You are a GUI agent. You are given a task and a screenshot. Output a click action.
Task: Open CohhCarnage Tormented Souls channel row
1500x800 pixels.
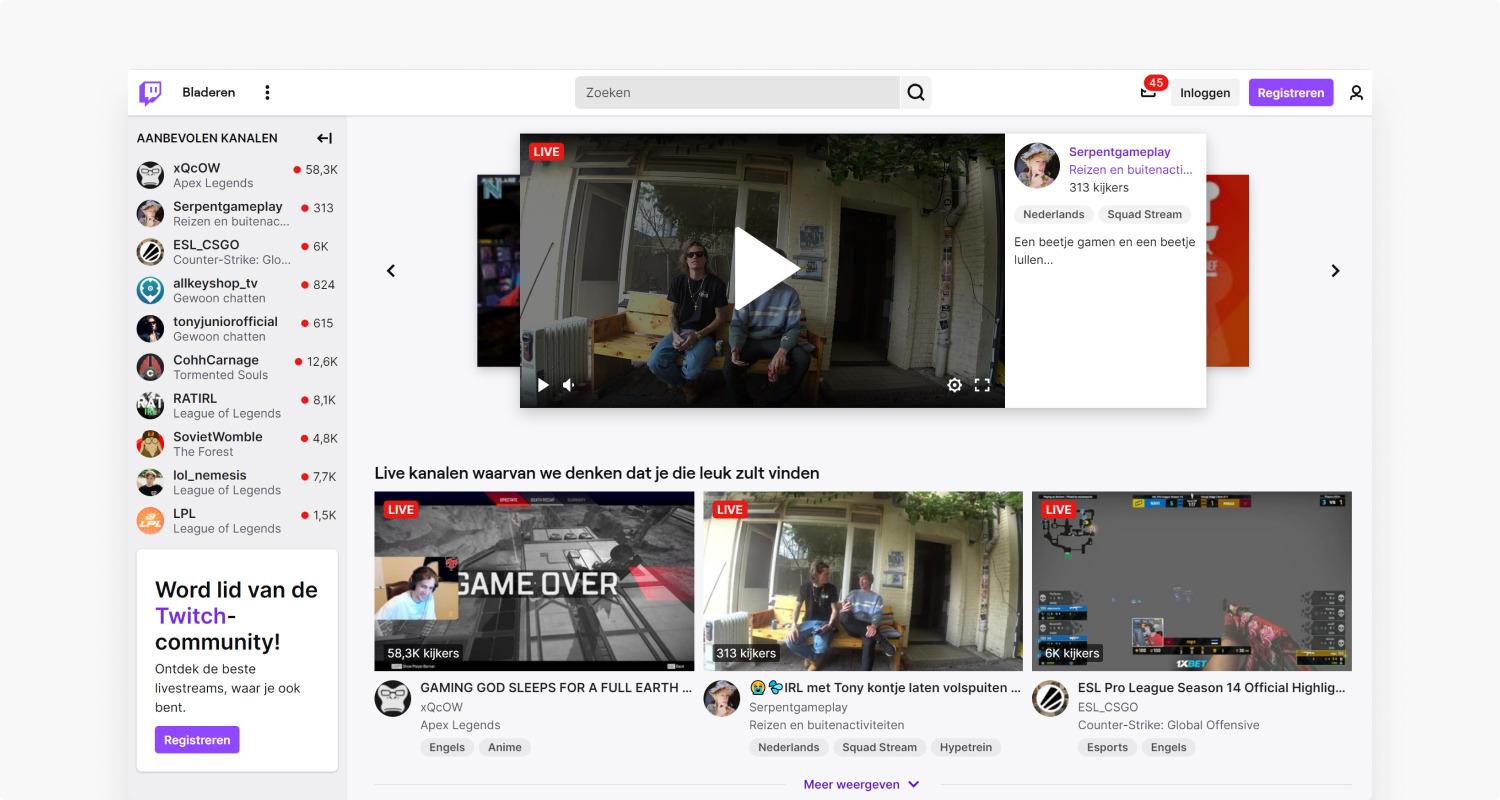coord(237,367)
